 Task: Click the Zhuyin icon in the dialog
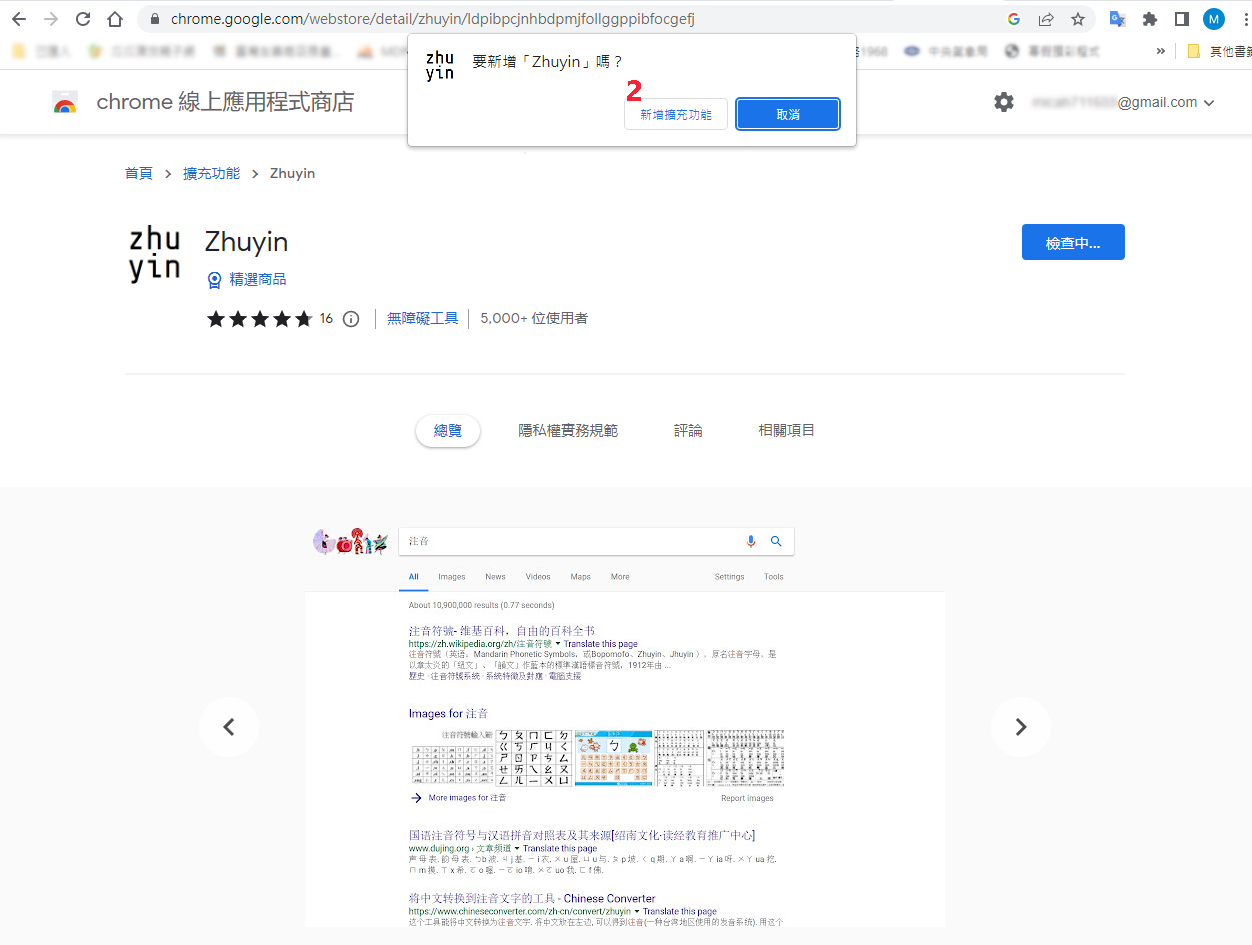(440, 65)
